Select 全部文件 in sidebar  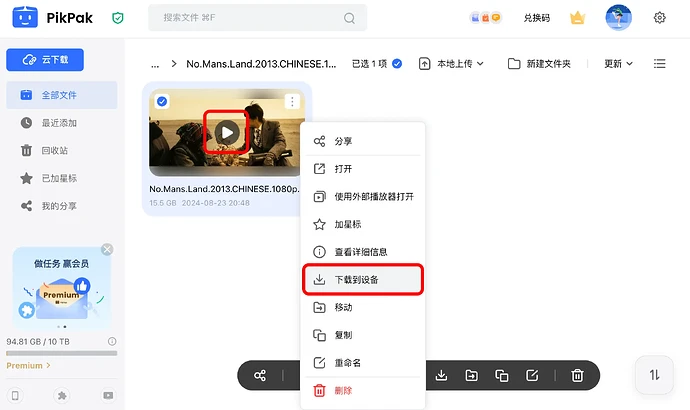coord(62,95)
